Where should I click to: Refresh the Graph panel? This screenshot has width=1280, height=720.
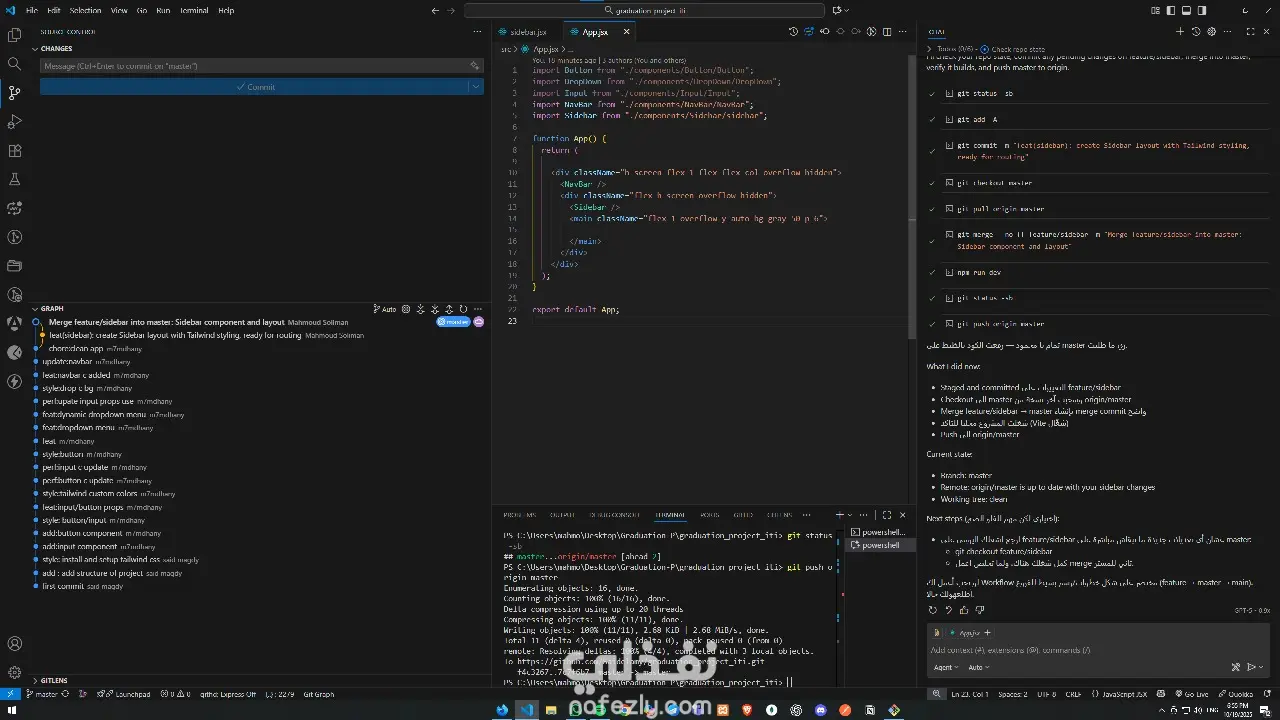pyautogui.click(x=463, y=309)
